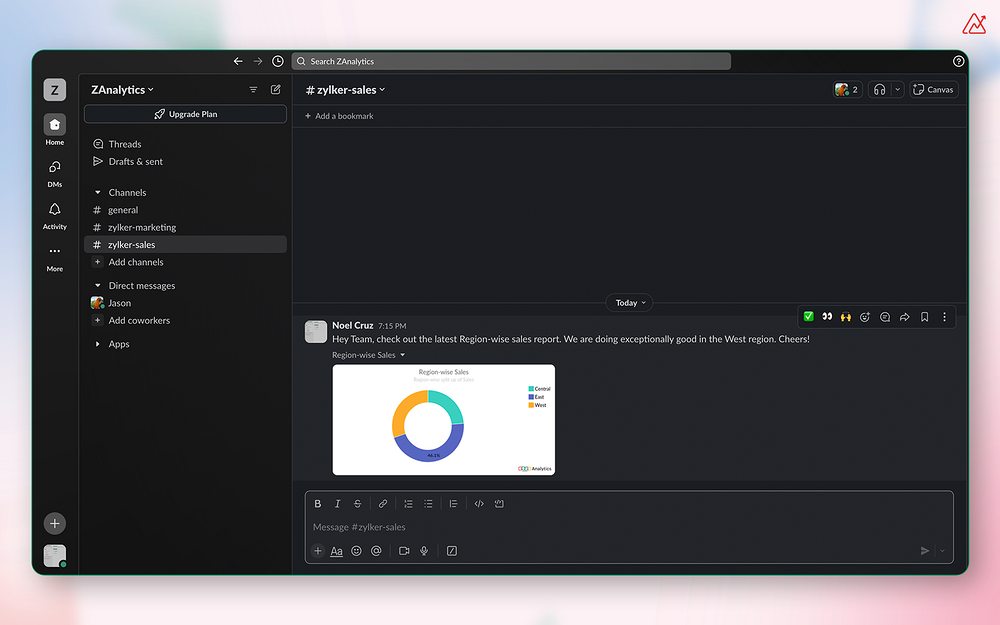
Task: Toggle formatting toolbar with Aa
Action: (337, 551)
